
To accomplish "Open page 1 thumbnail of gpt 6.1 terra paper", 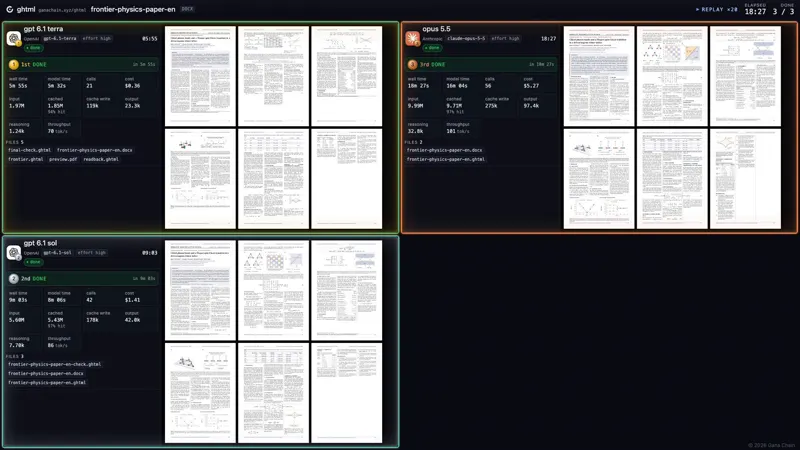I will (200, 76).
